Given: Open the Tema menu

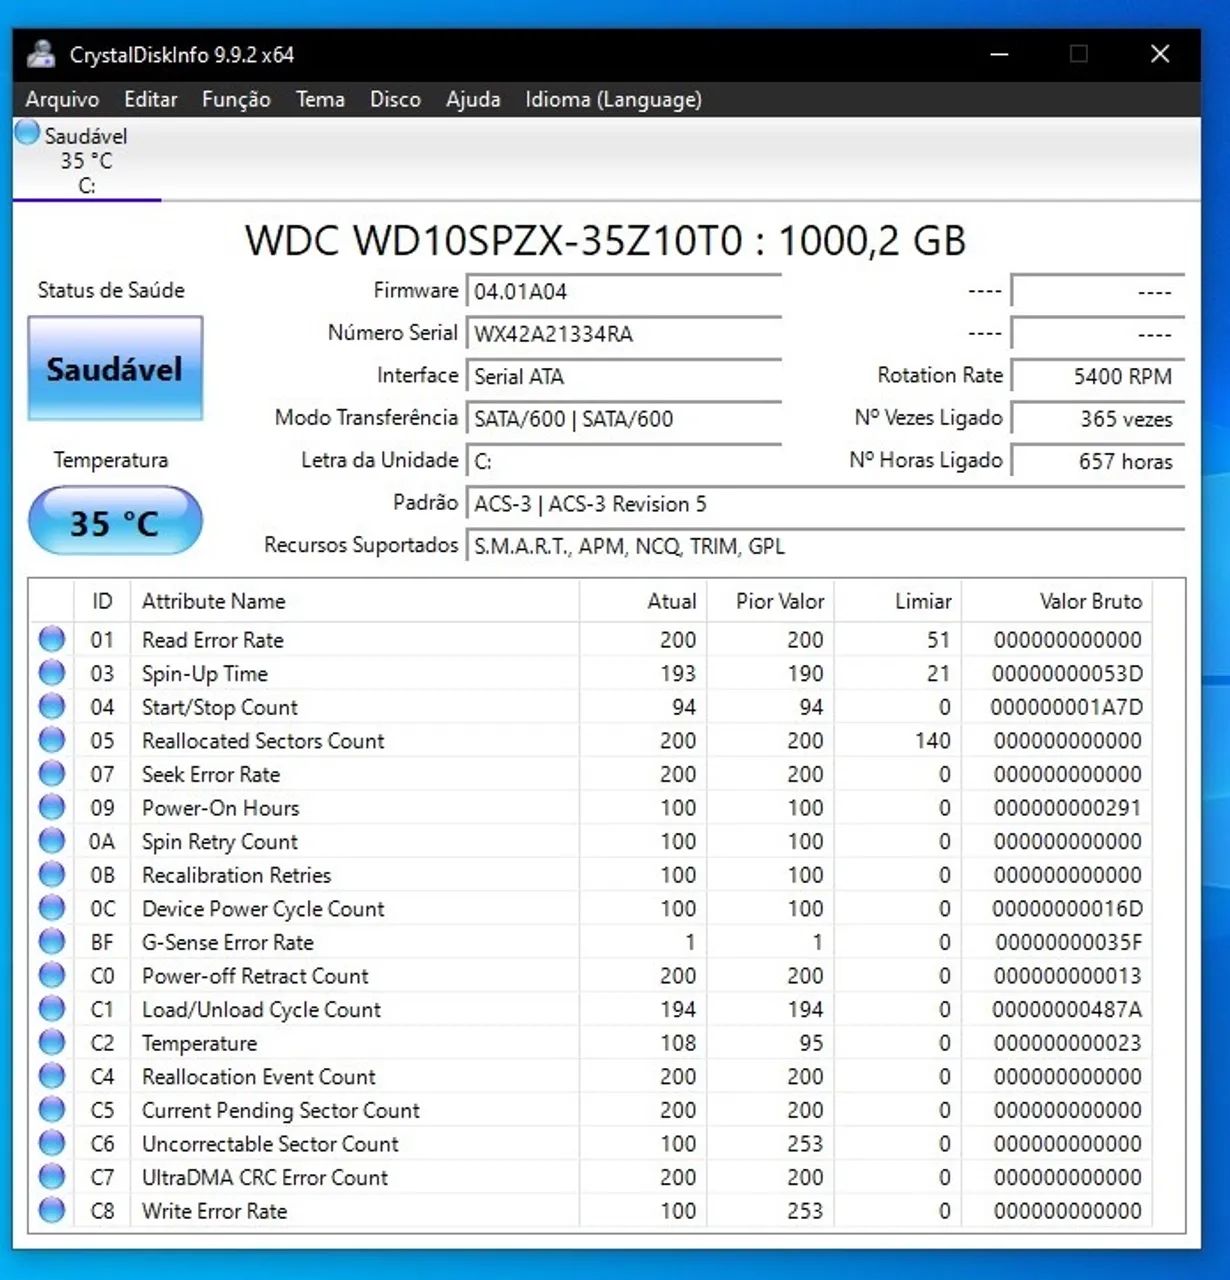Looking at the screenshot, I should coord(320,99).
